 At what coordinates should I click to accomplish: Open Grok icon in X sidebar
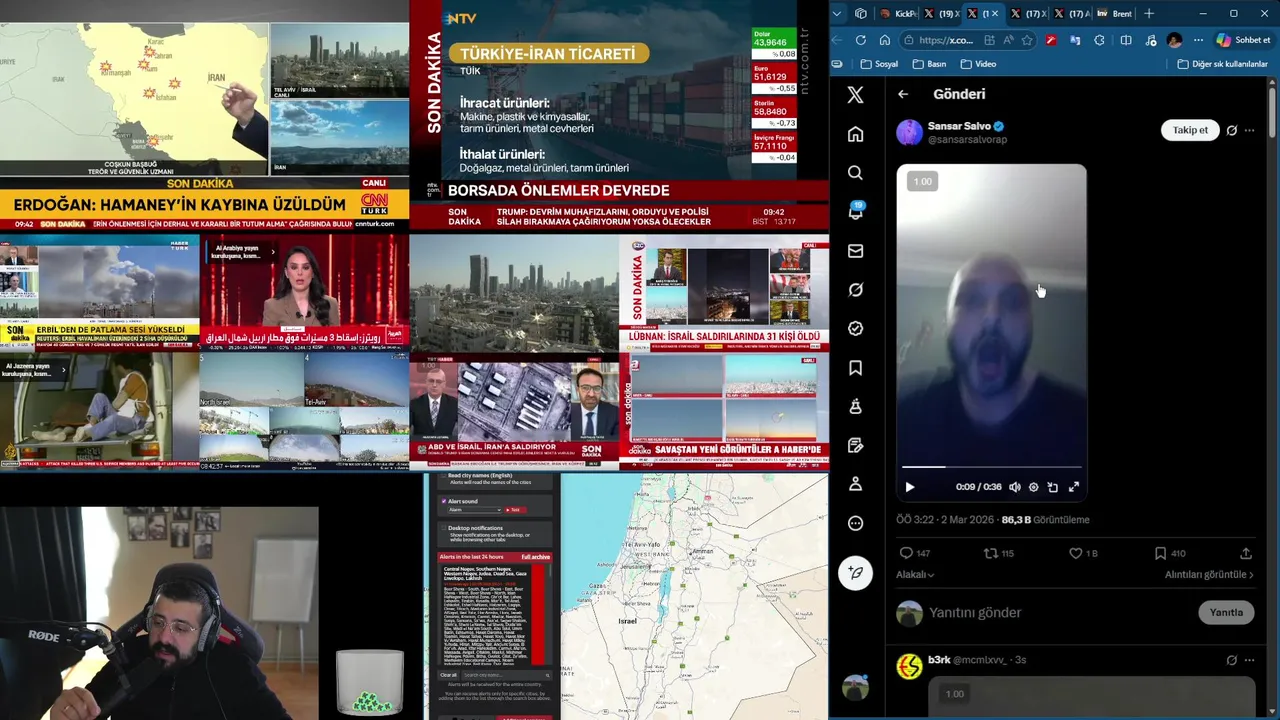pos(855,290)
